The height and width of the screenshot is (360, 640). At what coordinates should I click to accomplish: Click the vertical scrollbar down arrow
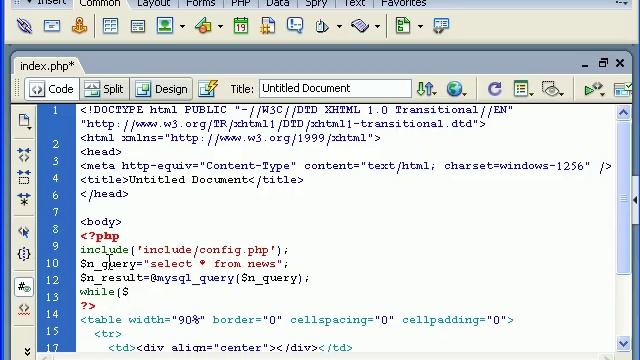tap(623, 343)
